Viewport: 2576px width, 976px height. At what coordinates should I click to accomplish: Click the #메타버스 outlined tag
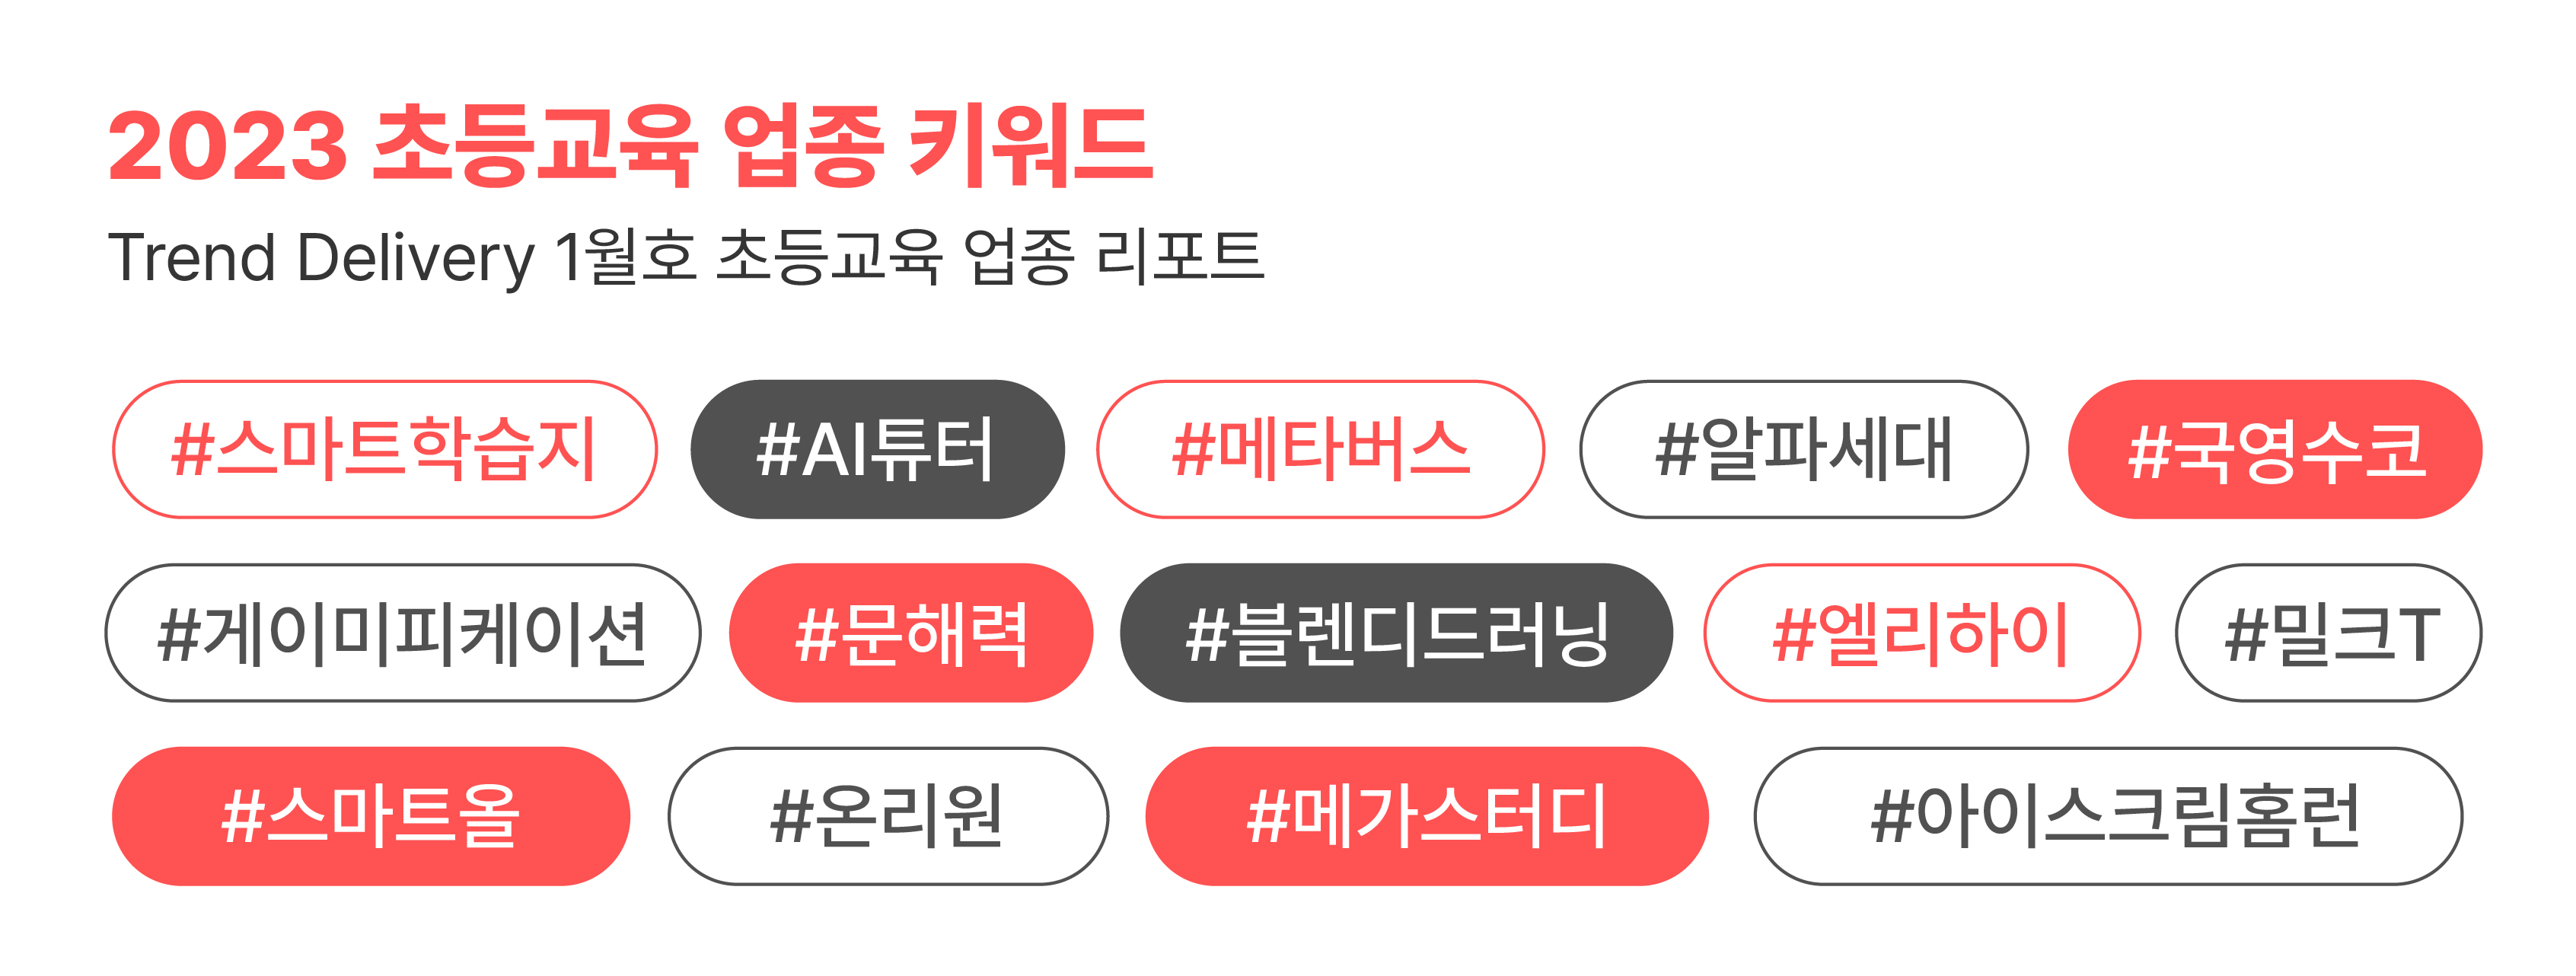point(1321,449)
